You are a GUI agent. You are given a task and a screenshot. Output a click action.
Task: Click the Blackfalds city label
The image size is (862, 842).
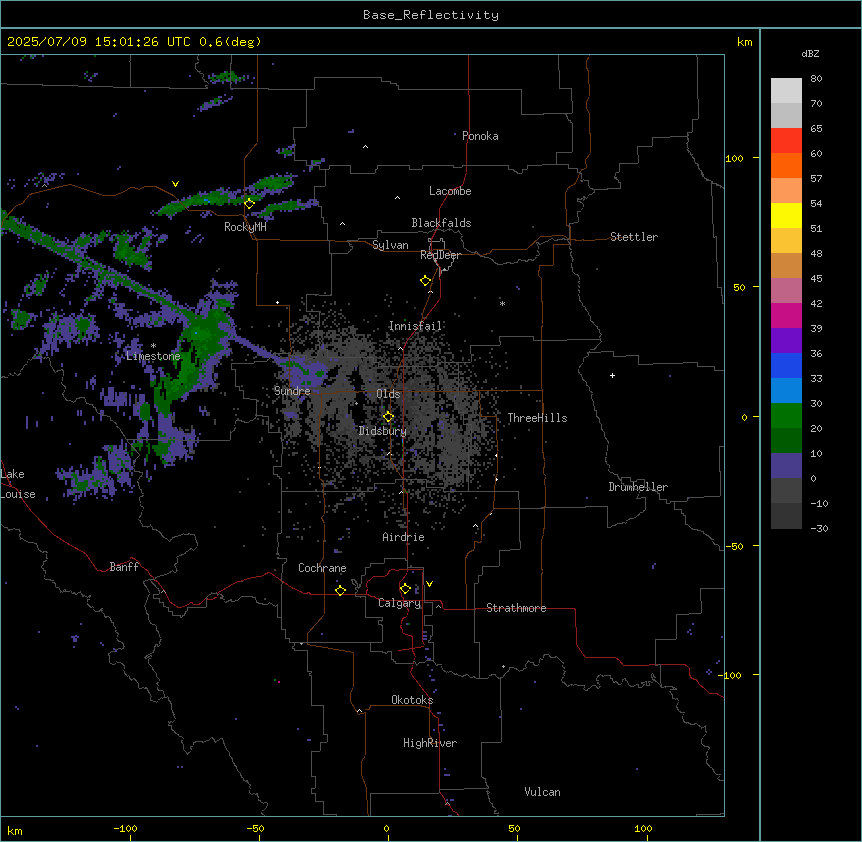441,223
